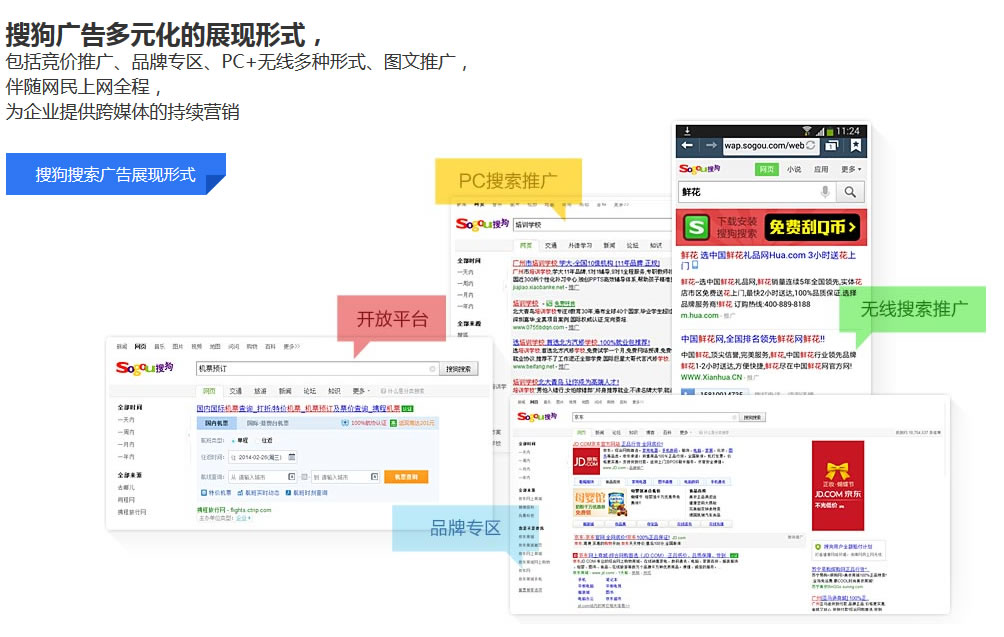The width and height of the screenshot is (1004, 637).
Task: Tap the bookmark icon in mobile browser
Action: click(856, 146)
